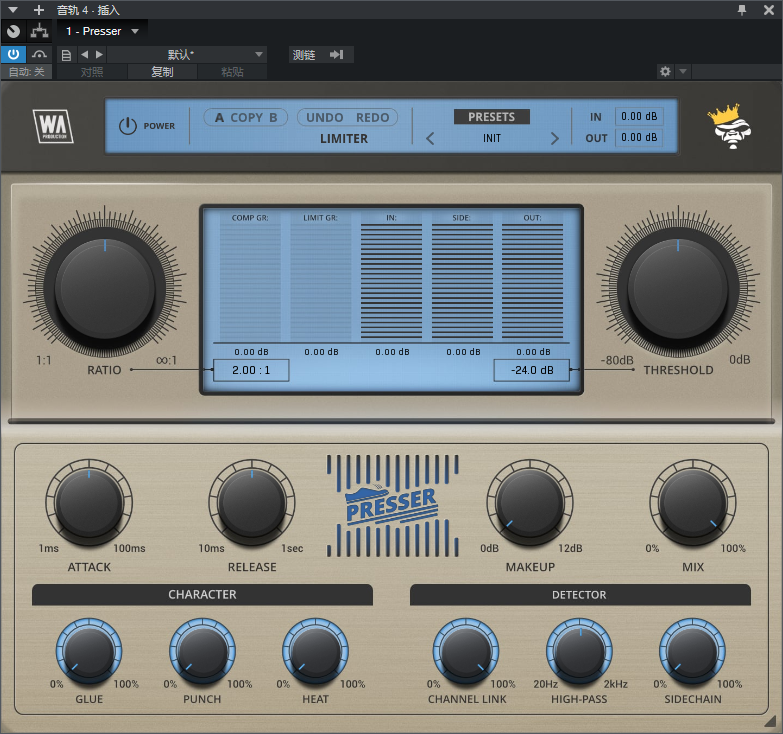
Task: Click the IN level meter
Action: click(392, 282)
